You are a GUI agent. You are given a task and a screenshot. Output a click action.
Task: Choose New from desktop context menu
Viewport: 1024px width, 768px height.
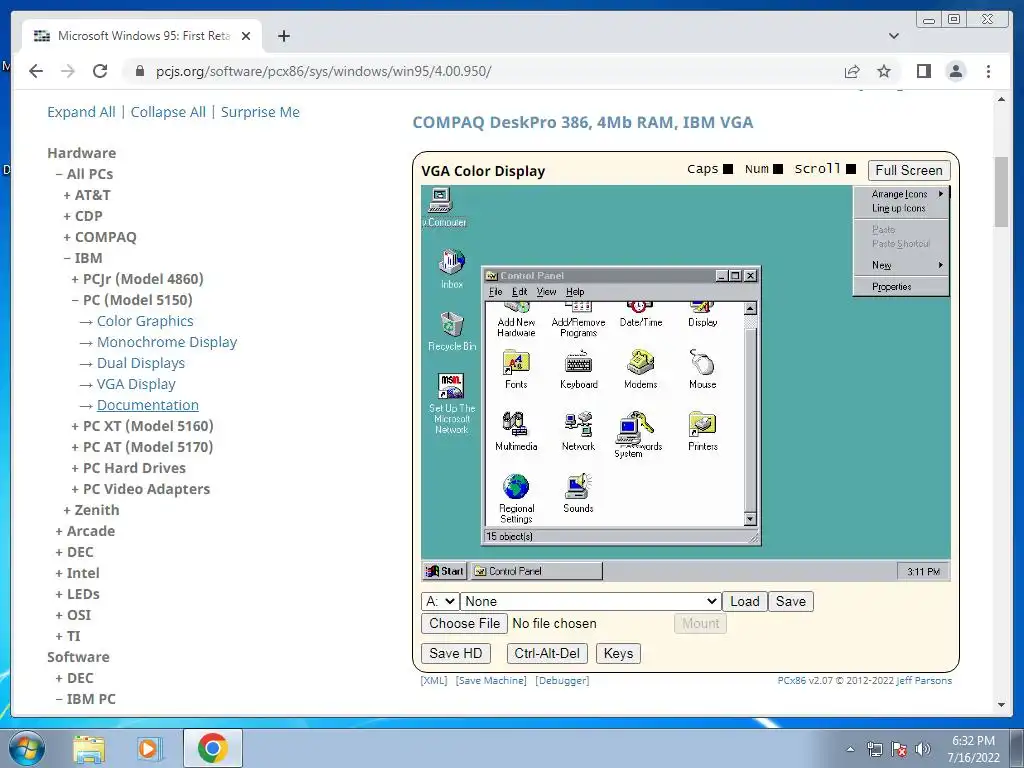coord(901,265)
